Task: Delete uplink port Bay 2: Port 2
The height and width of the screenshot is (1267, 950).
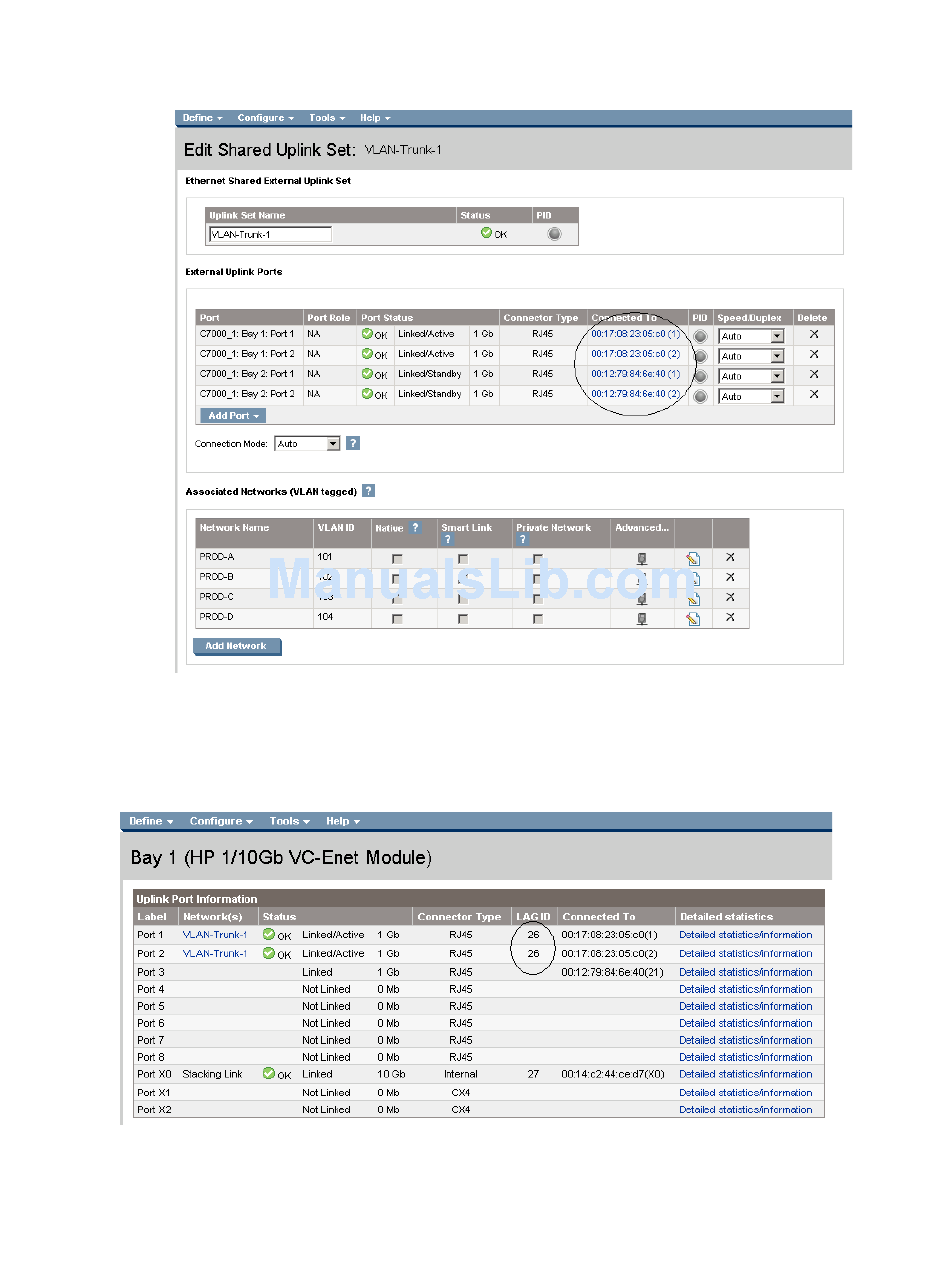Action: coord(814,394)
